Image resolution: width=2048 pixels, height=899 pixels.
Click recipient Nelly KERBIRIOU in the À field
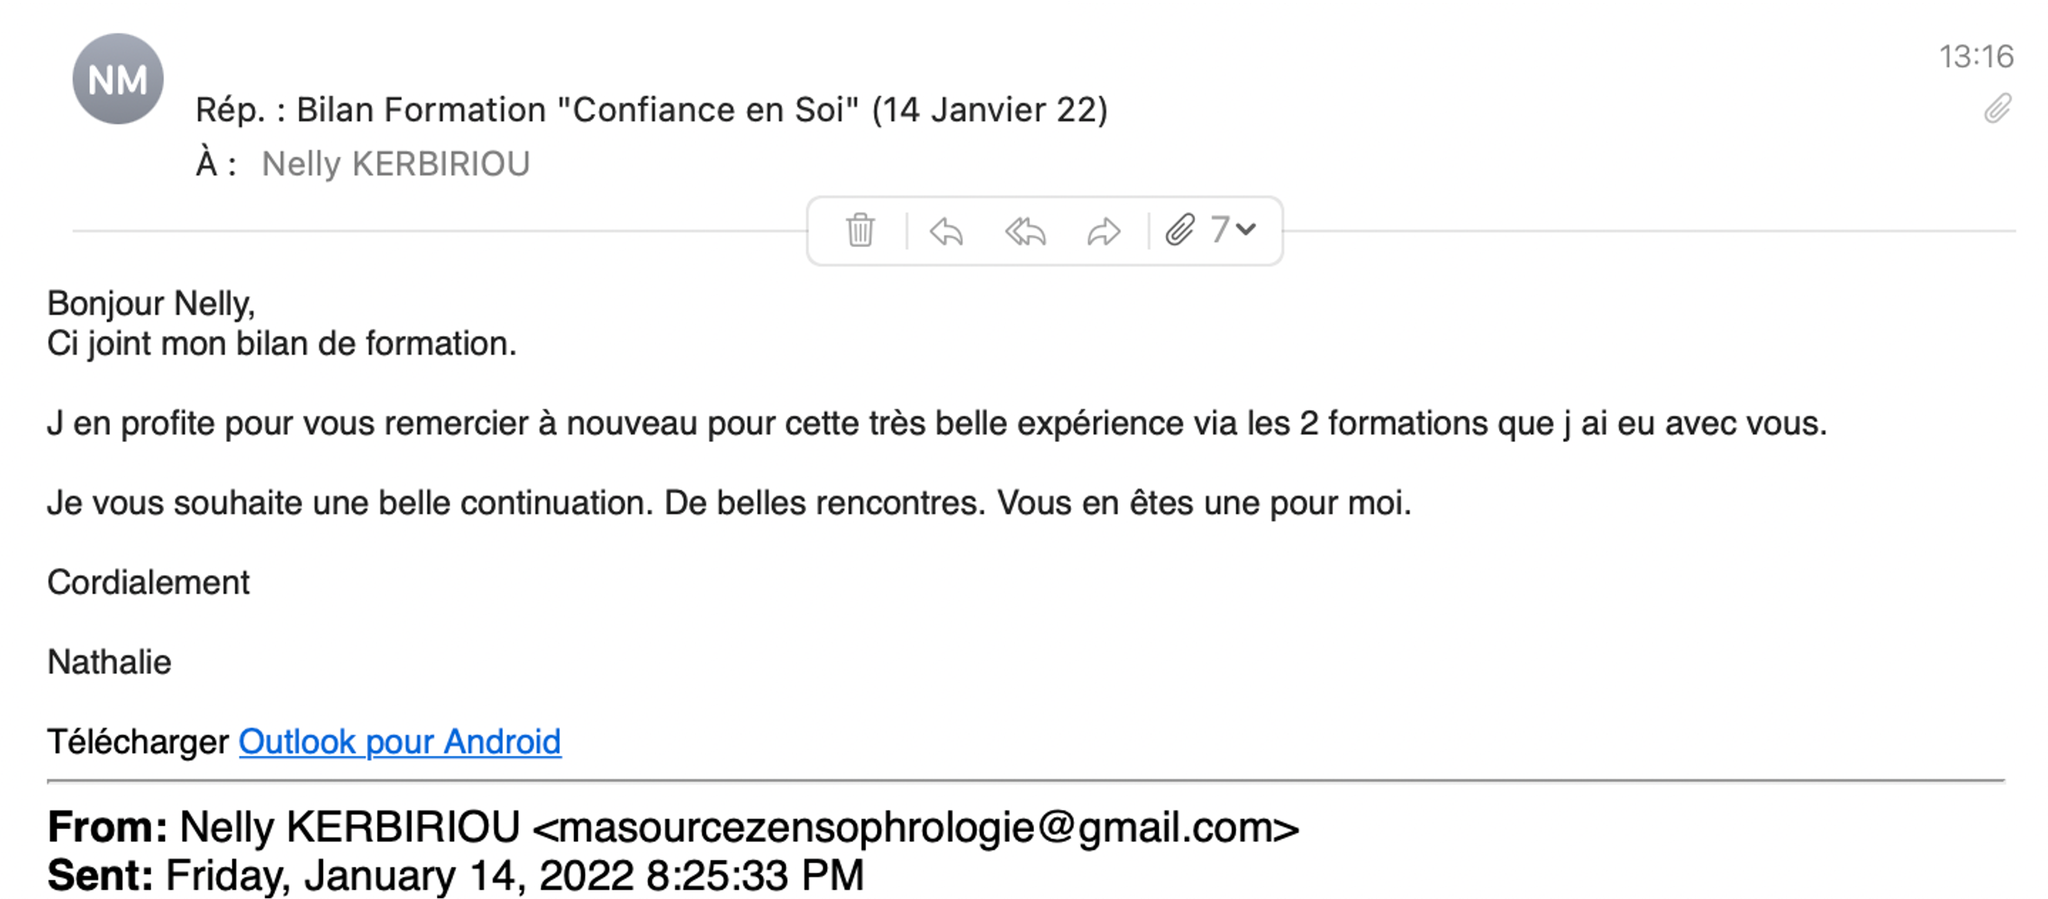(x=396, y=164)
